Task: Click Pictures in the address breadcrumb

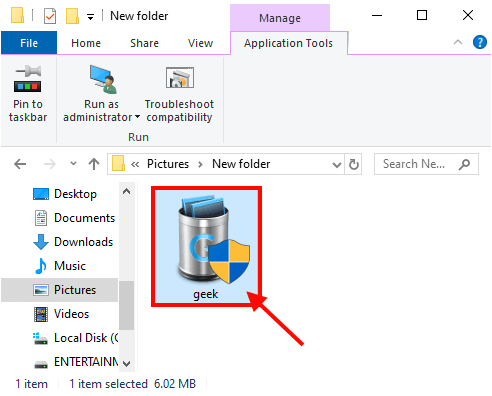Action: pos(168,164)
